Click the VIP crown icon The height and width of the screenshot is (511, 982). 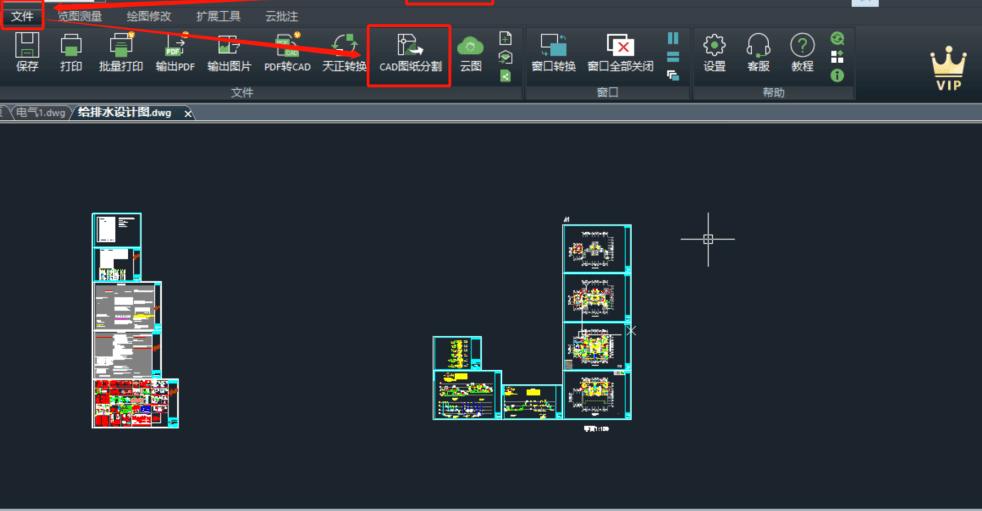948,69
